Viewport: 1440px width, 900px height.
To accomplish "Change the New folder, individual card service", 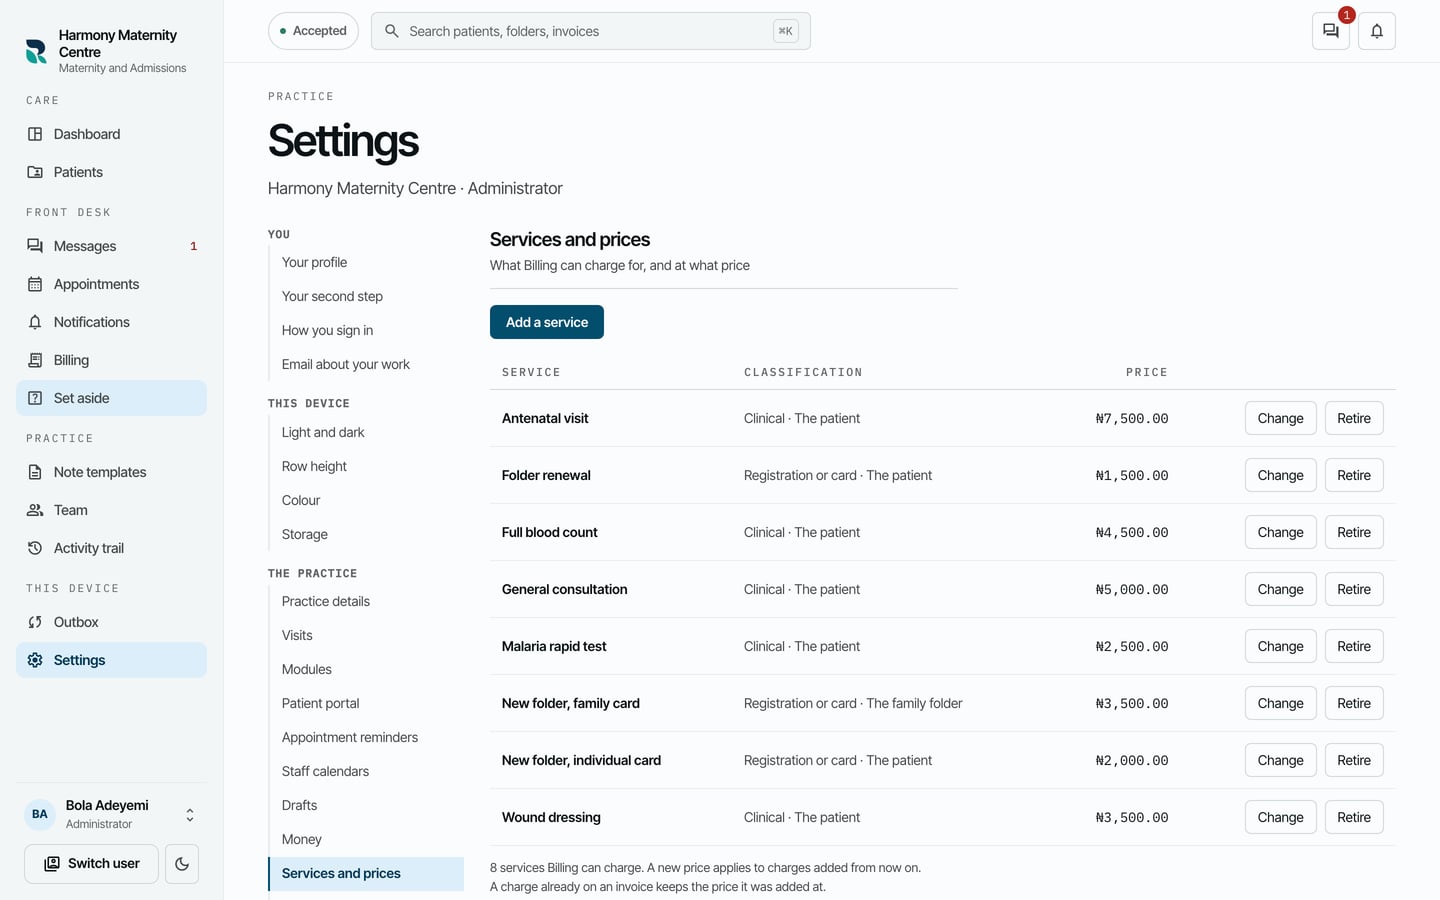I will (1280, 760).
